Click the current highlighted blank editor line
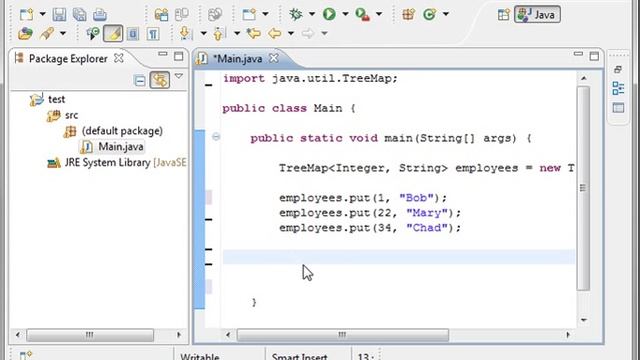The image size is (640, 360). (398, 257)
